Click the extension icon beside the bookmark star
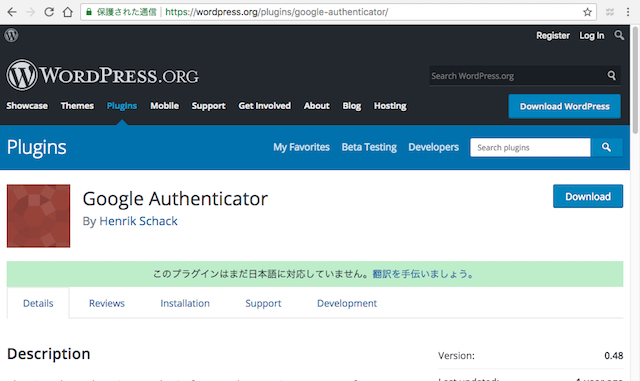 click(x=610, y=12)
